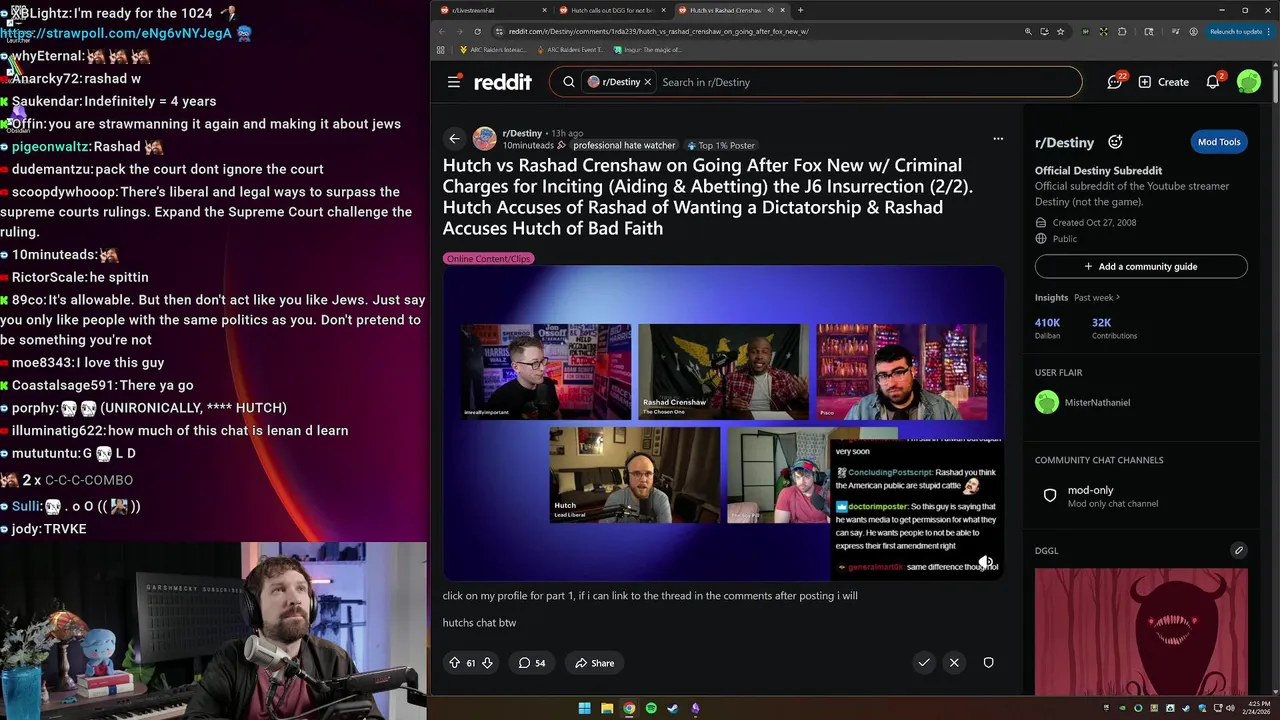This screenshot has height=720, width=1280.
Task: Unmute the embedded video speaker icon
Action: (x=985, y=562)
